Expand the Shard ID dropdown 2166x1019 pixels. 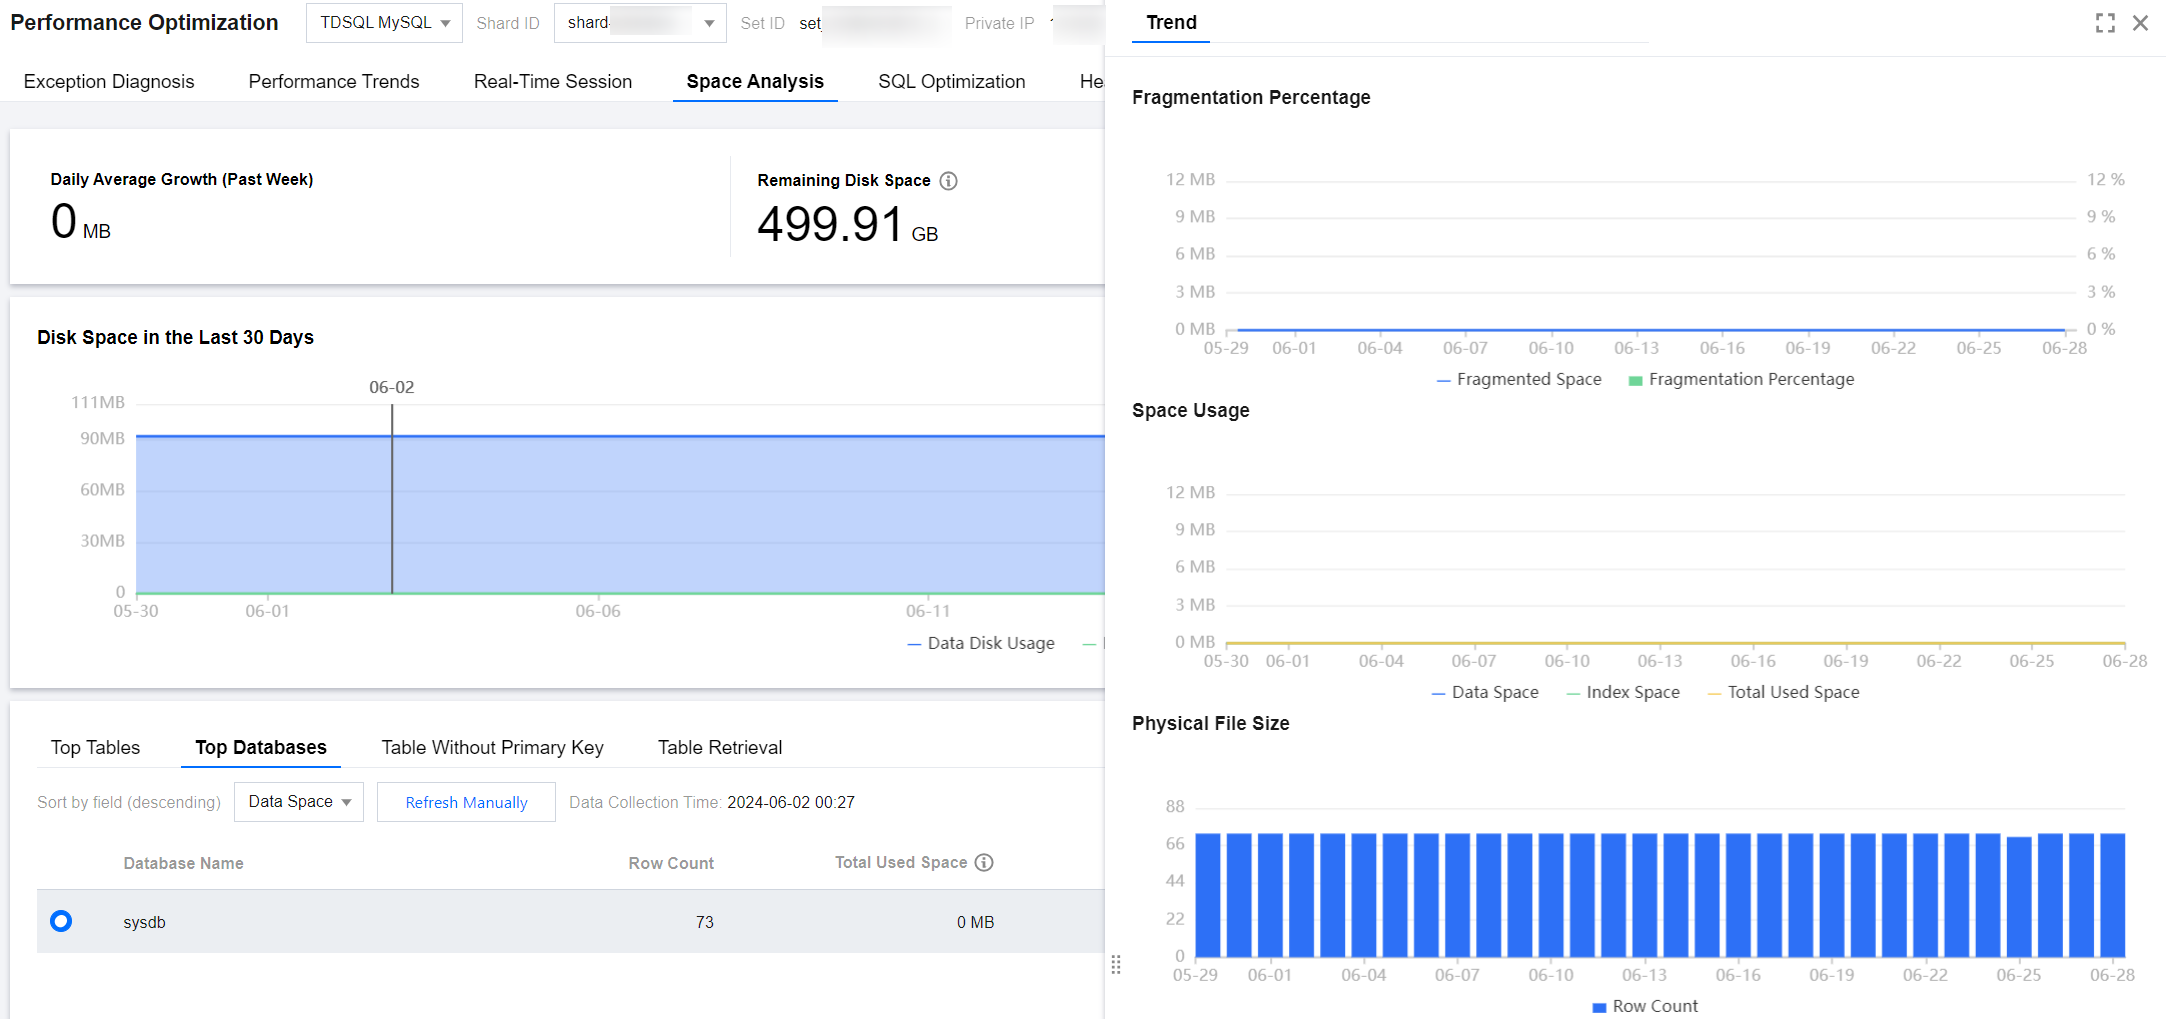click(640, 23)
